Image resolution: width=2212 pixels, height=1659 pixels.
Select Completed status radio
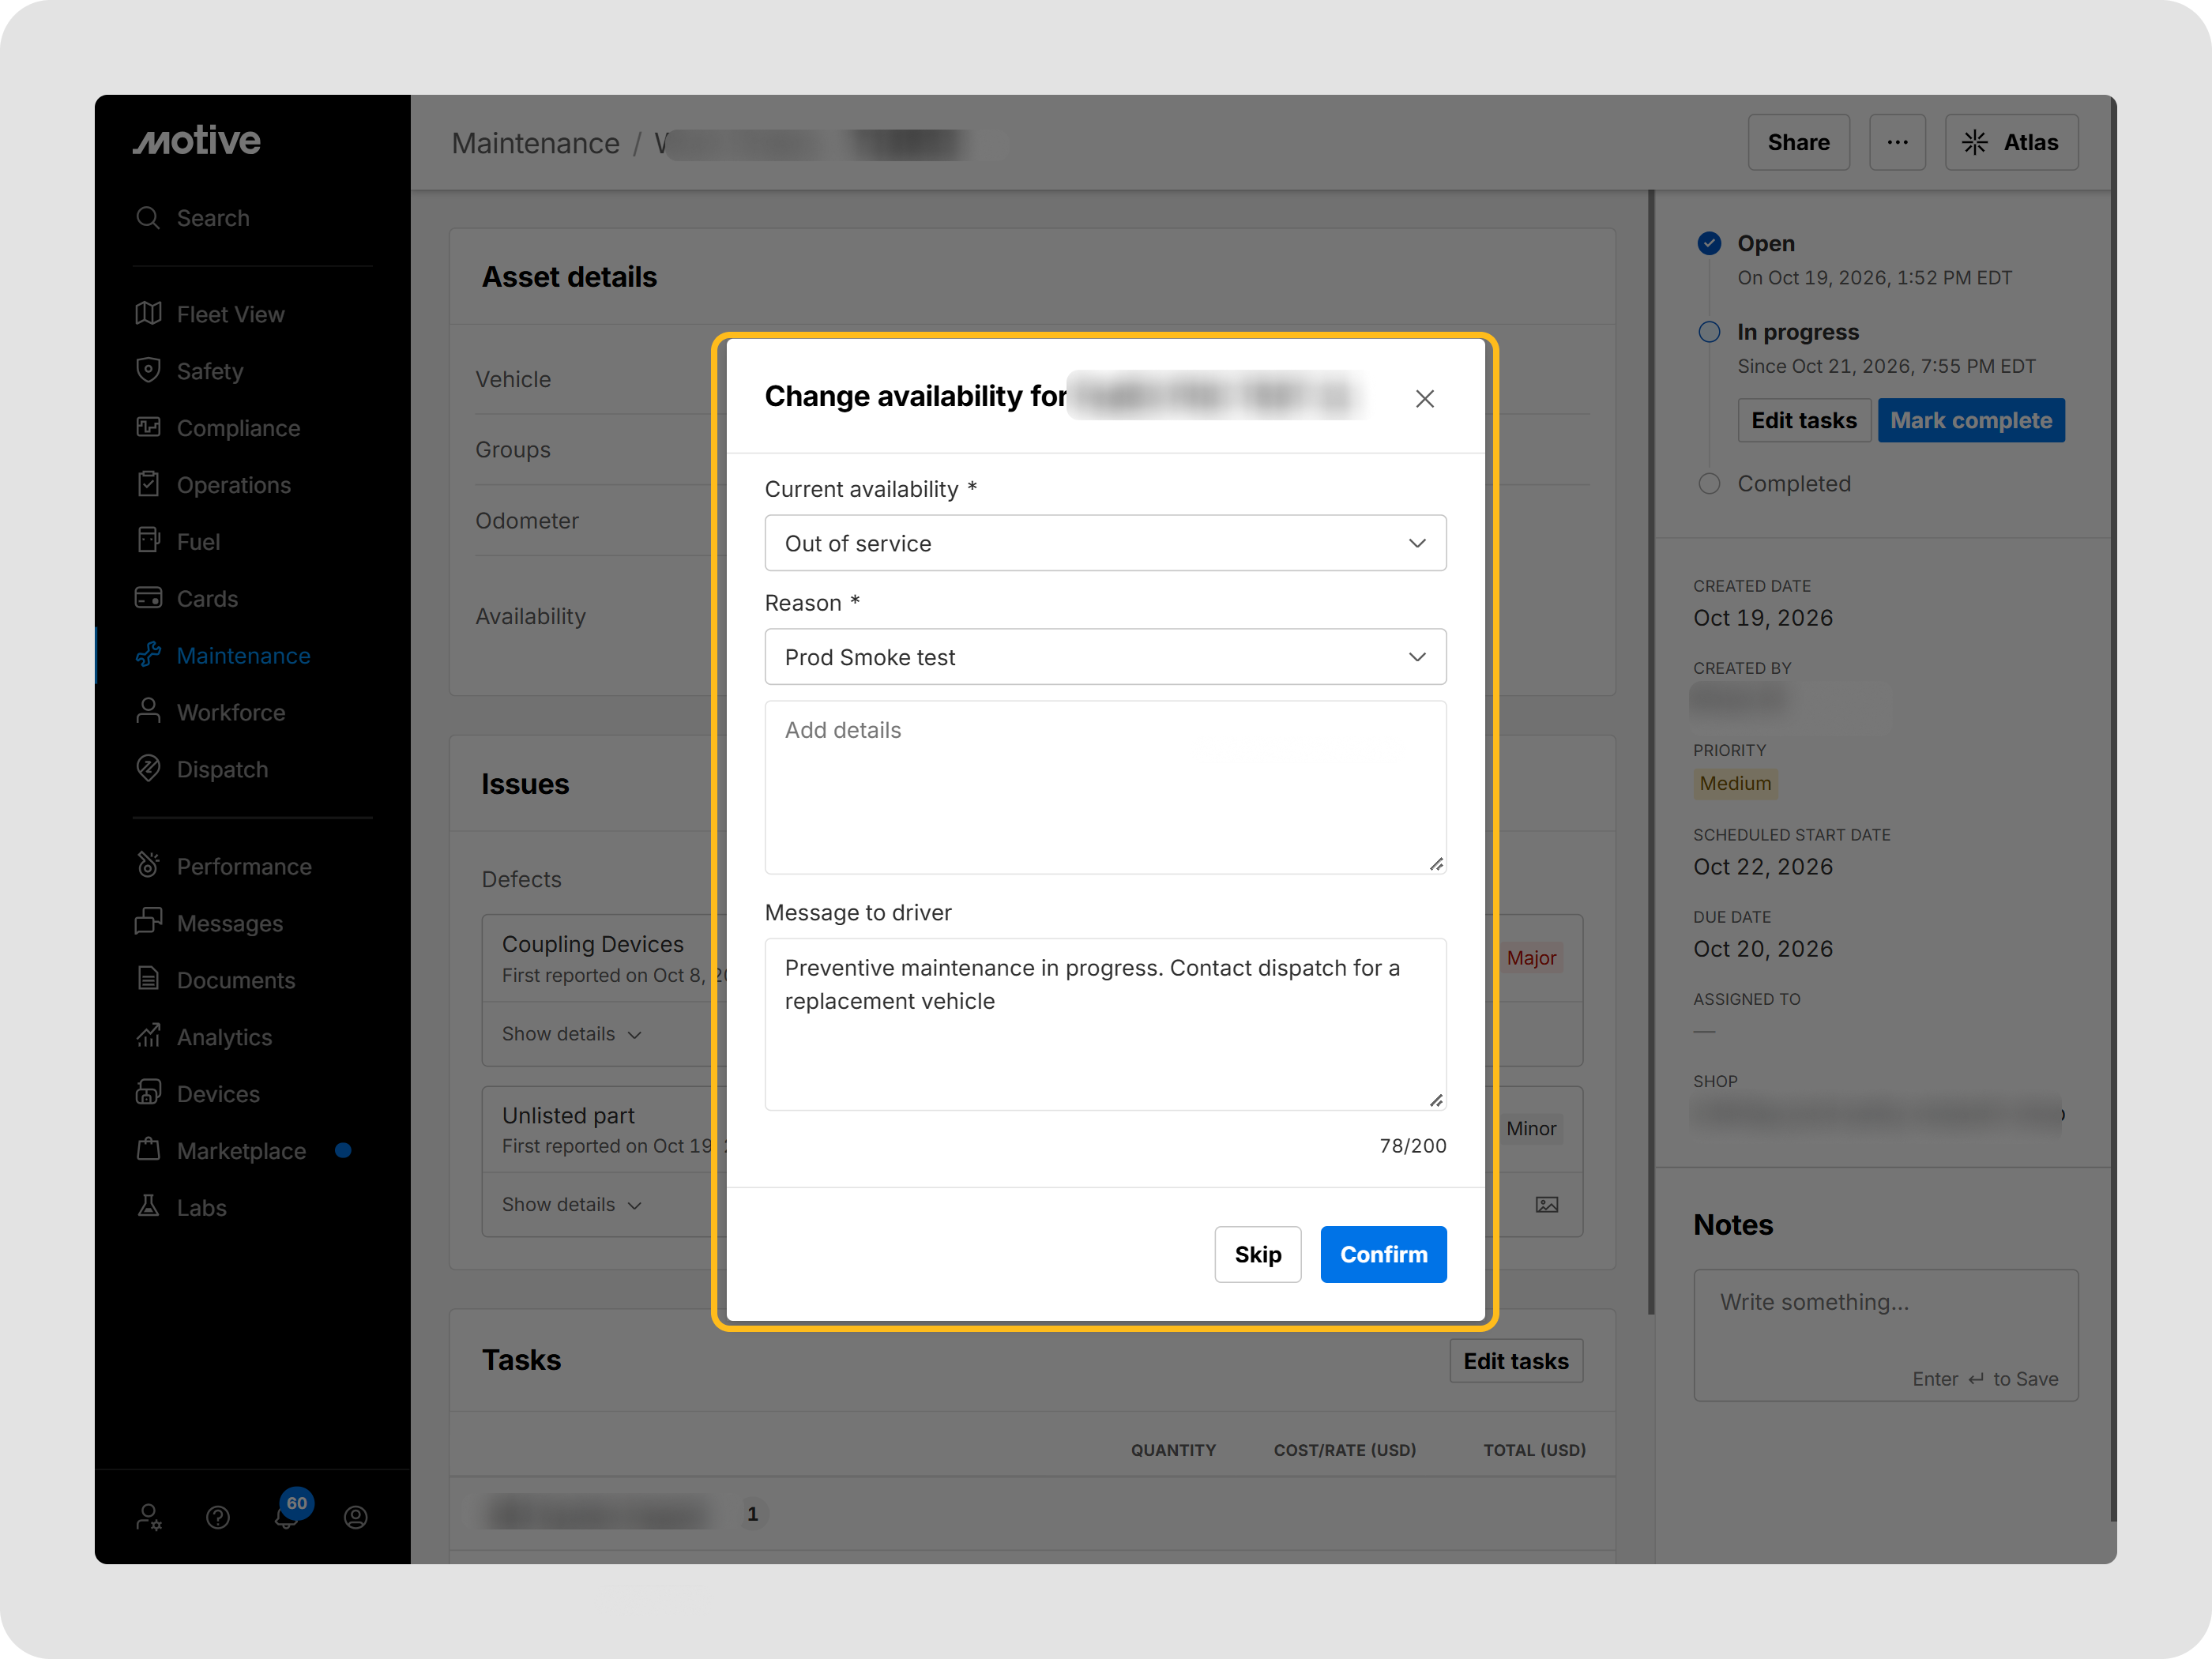tap(1709, 484)
